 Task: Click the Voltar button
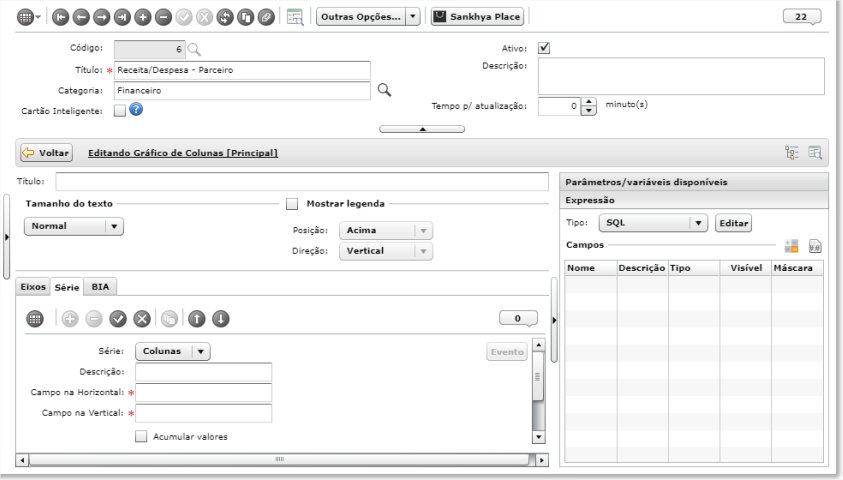(46, 153)
